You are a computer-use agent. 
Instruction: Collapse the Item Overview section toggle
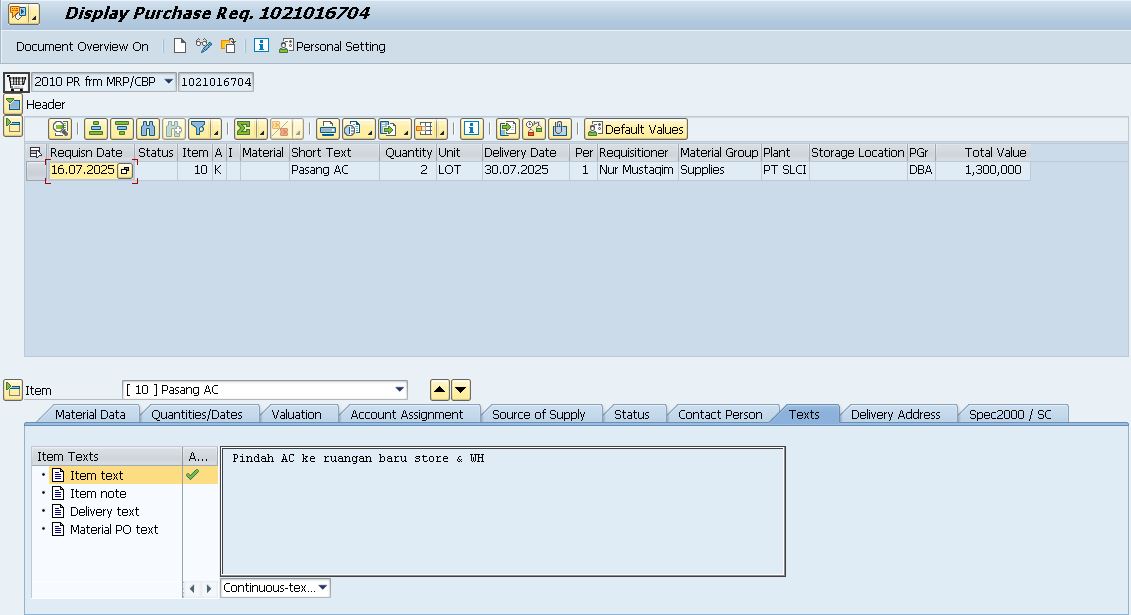[12, 126]
